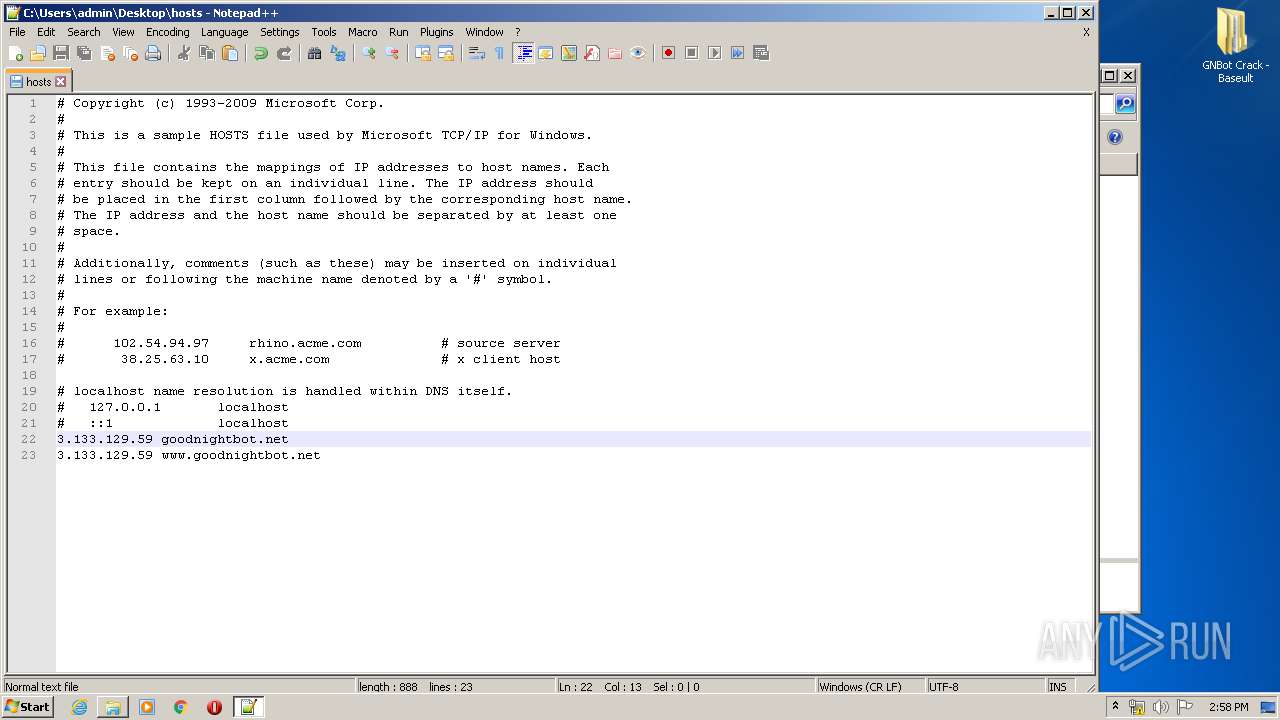Save the current recorded macro icon
Screen dimensions: 1280x720
coord(760,53)
